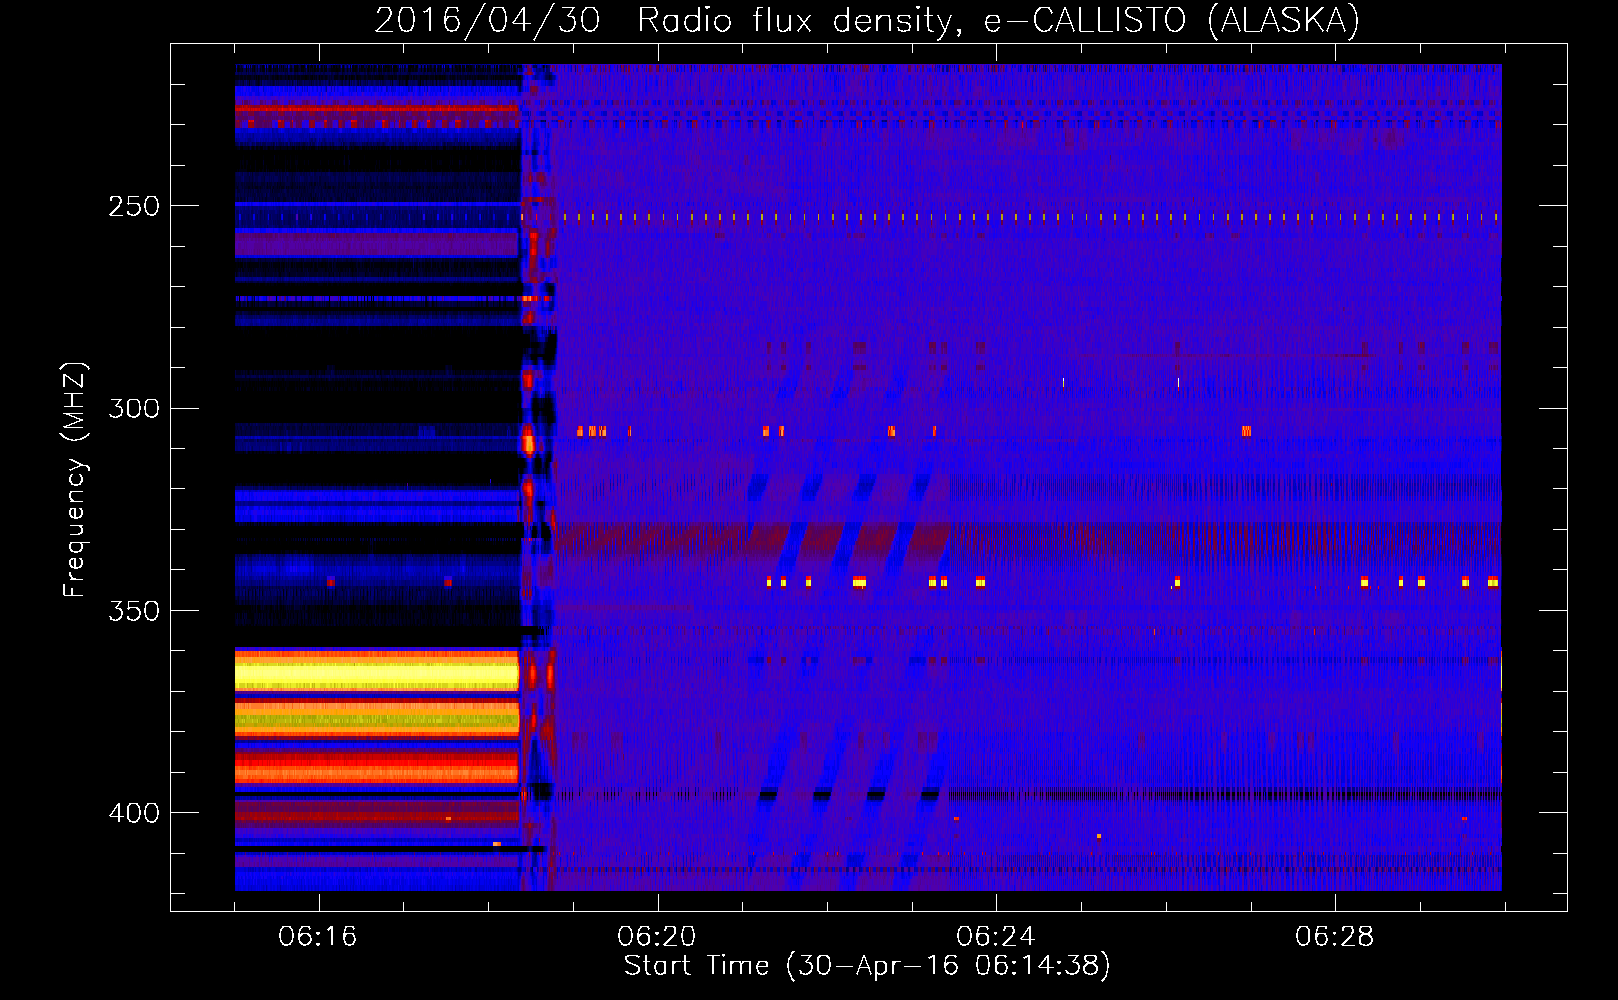Click the 06:20 time tick label

pyautogui.click(x=657, y=937)
